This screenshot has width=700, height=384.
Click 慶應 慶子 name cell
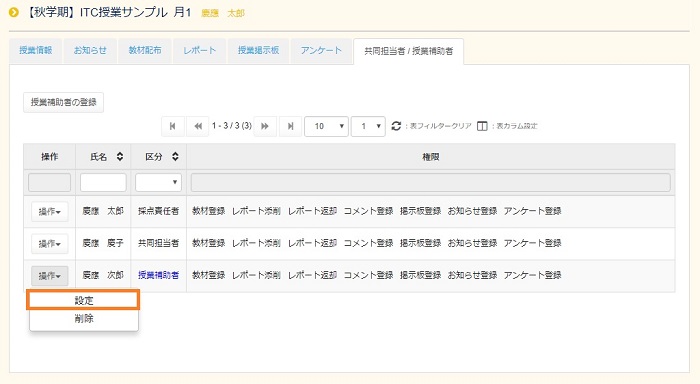(x=103, y=243)
